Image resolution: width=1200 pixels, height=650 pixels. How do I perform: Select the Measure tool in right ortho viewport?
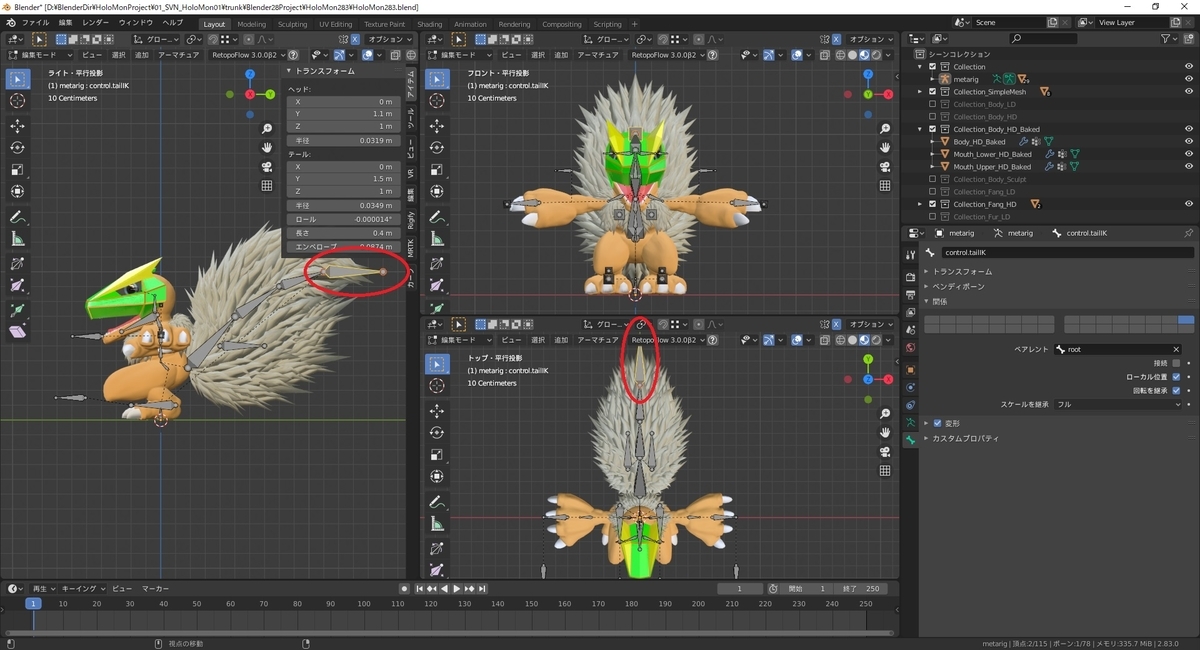pyautogui.click(x=17, y=239)
